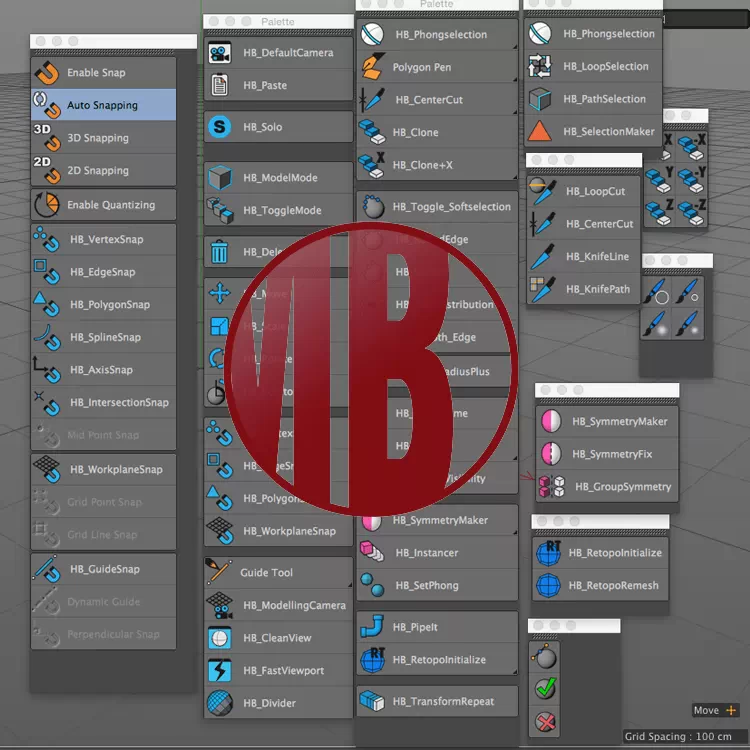Click the green checkmark sphere icon
The image size is (750, 750).
tap(545, 689)
